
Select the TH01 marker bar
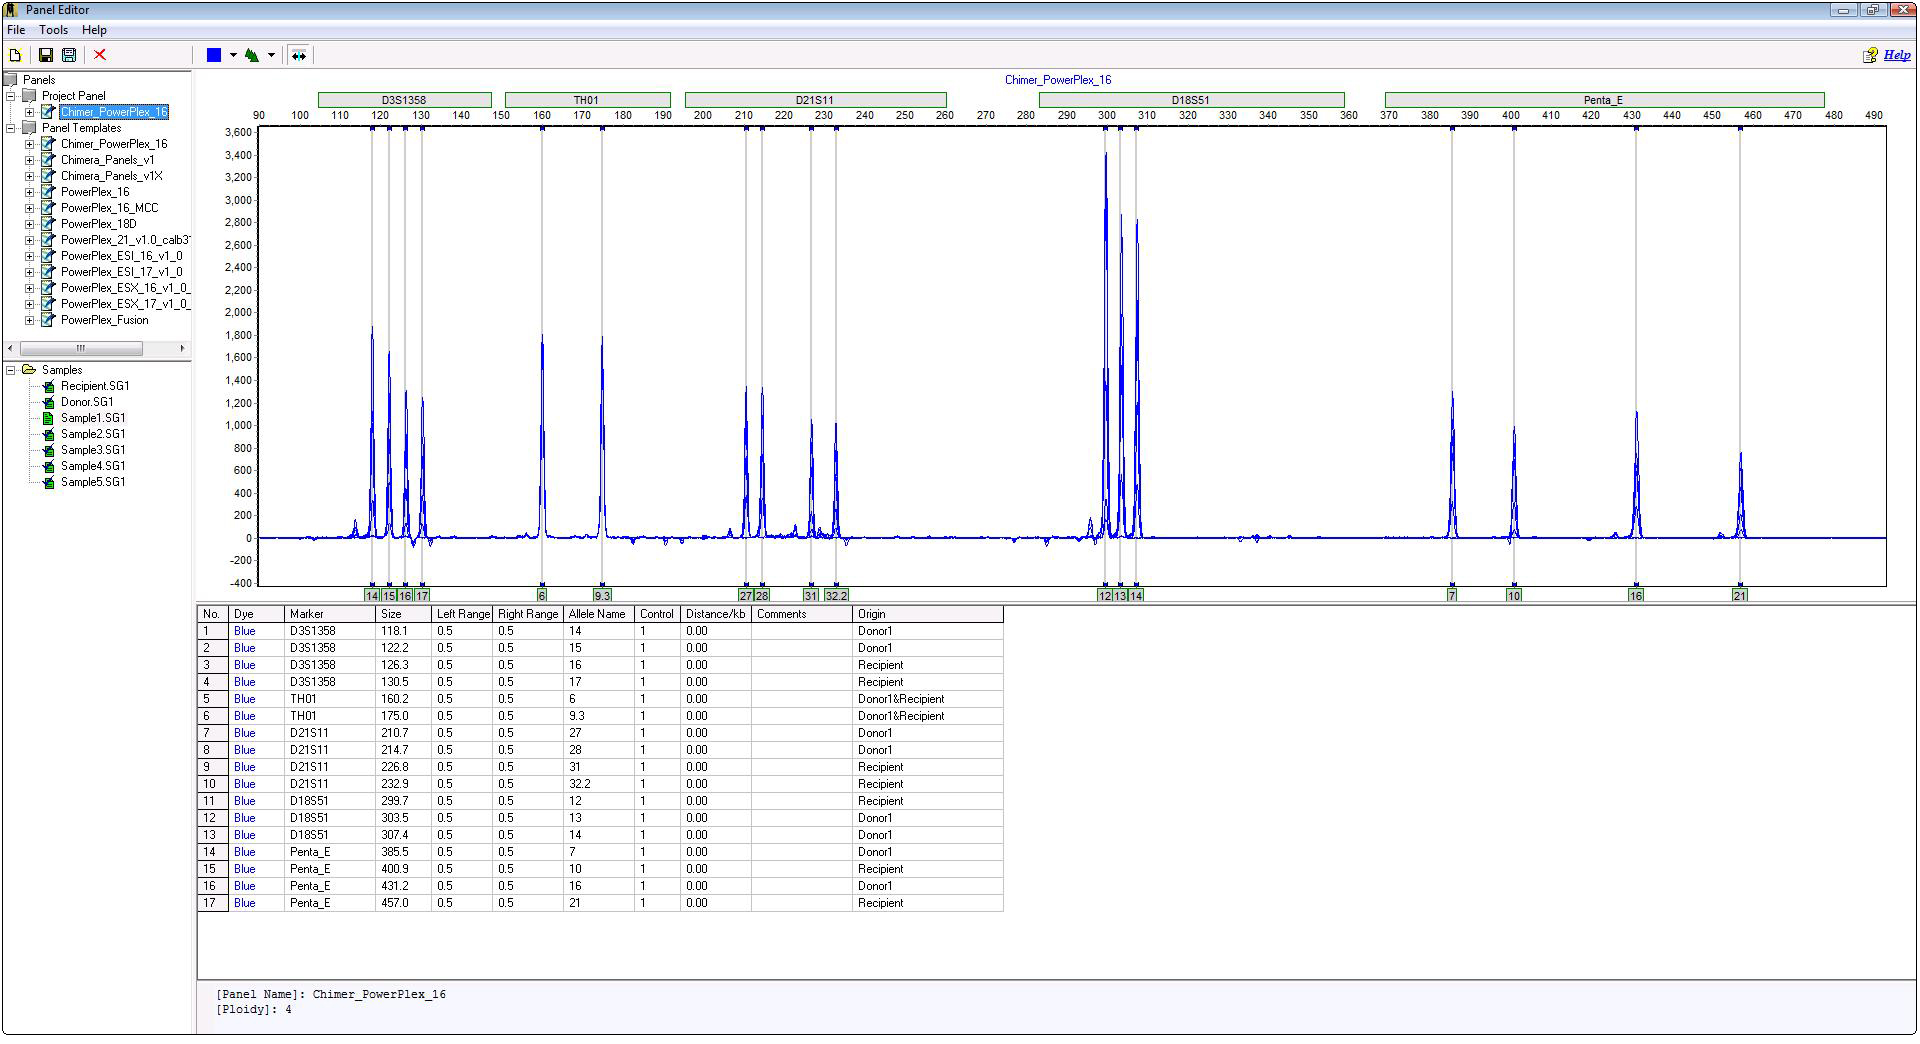[587, 100]
